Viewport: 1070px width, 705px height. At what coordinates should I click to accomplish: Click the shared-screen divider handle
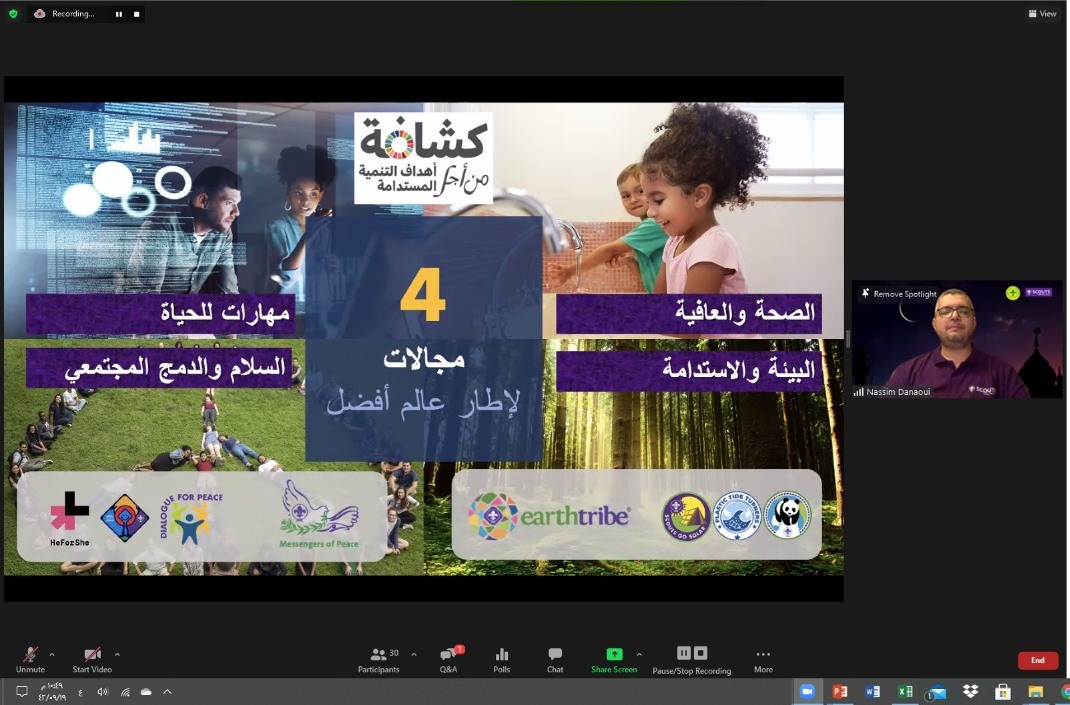[x=848, y=339]
